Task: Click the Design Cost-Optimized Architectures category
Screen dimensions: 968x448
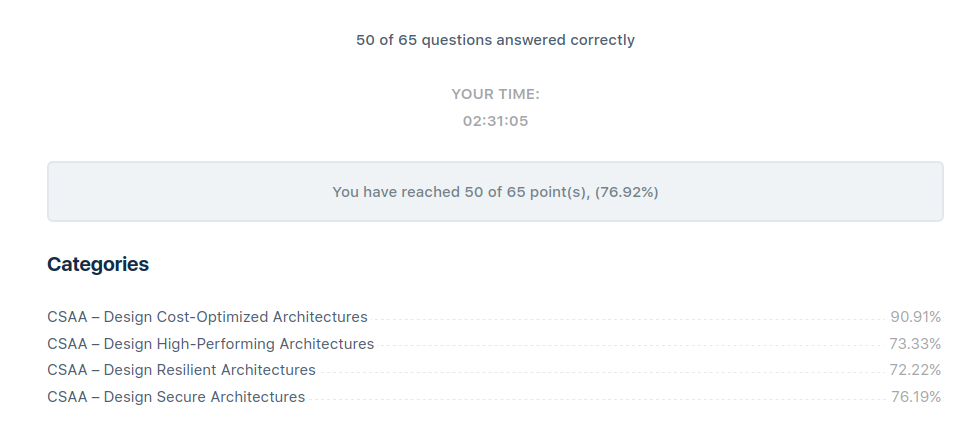Action: (207, 317)
